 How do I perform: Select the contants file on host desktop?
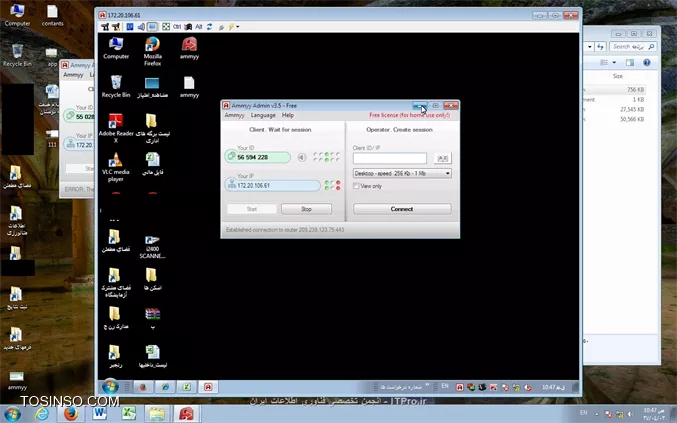coord(52,15)
